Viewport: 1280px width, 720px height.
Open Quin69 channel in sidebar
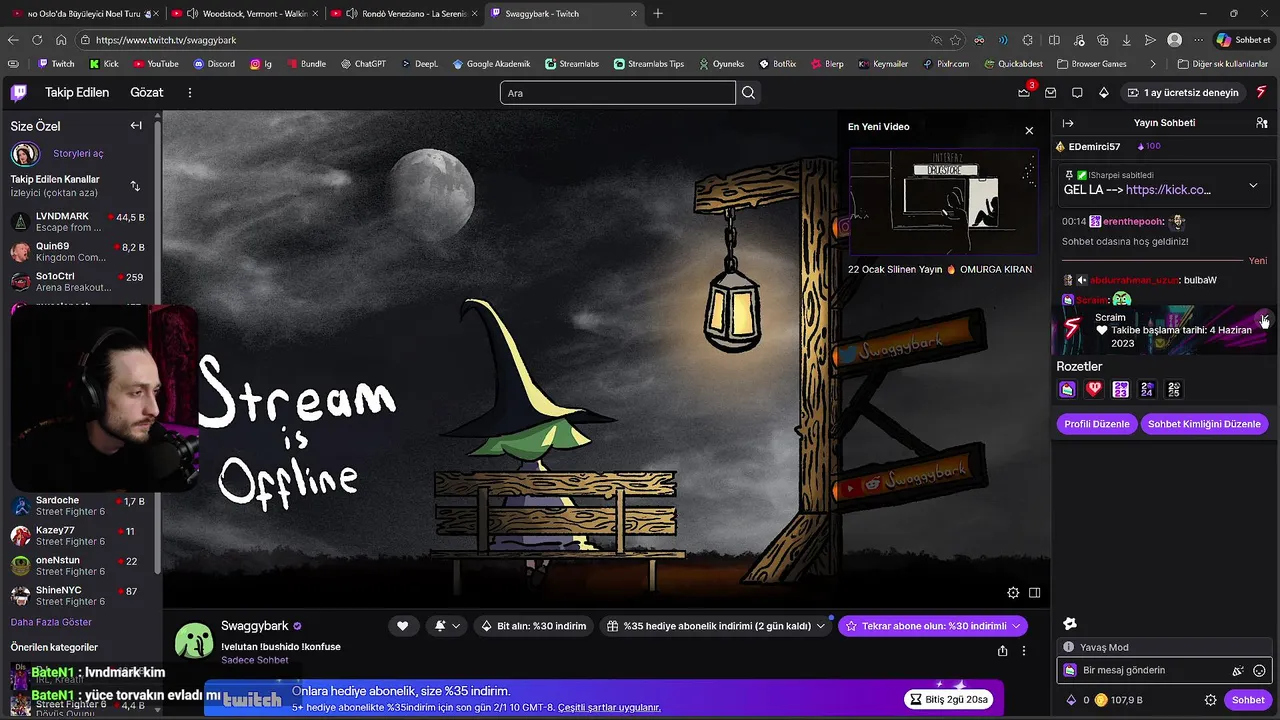click(x=78, y=252)
